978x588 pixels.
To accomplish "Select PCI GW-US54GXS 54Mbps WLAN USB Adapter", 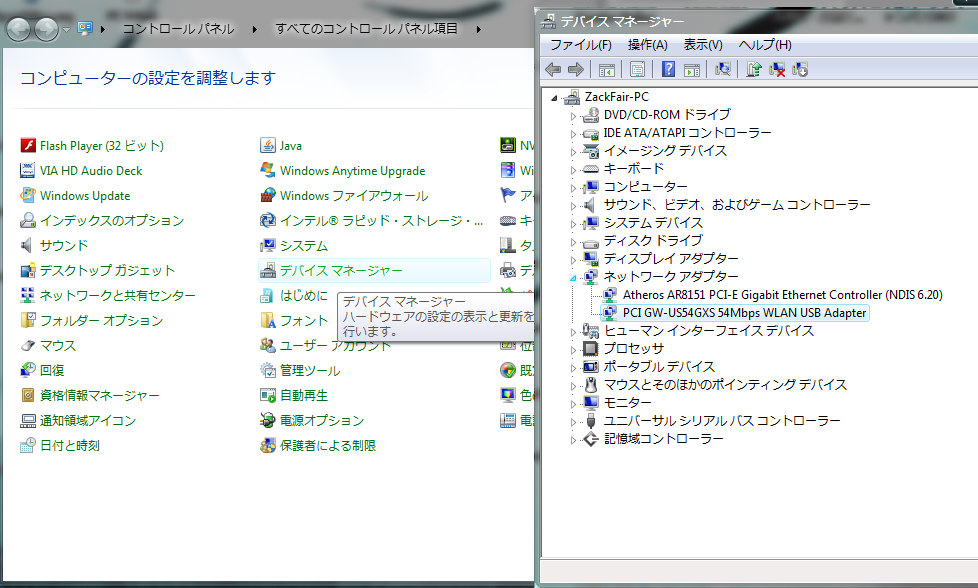I will tap(744, 313).
